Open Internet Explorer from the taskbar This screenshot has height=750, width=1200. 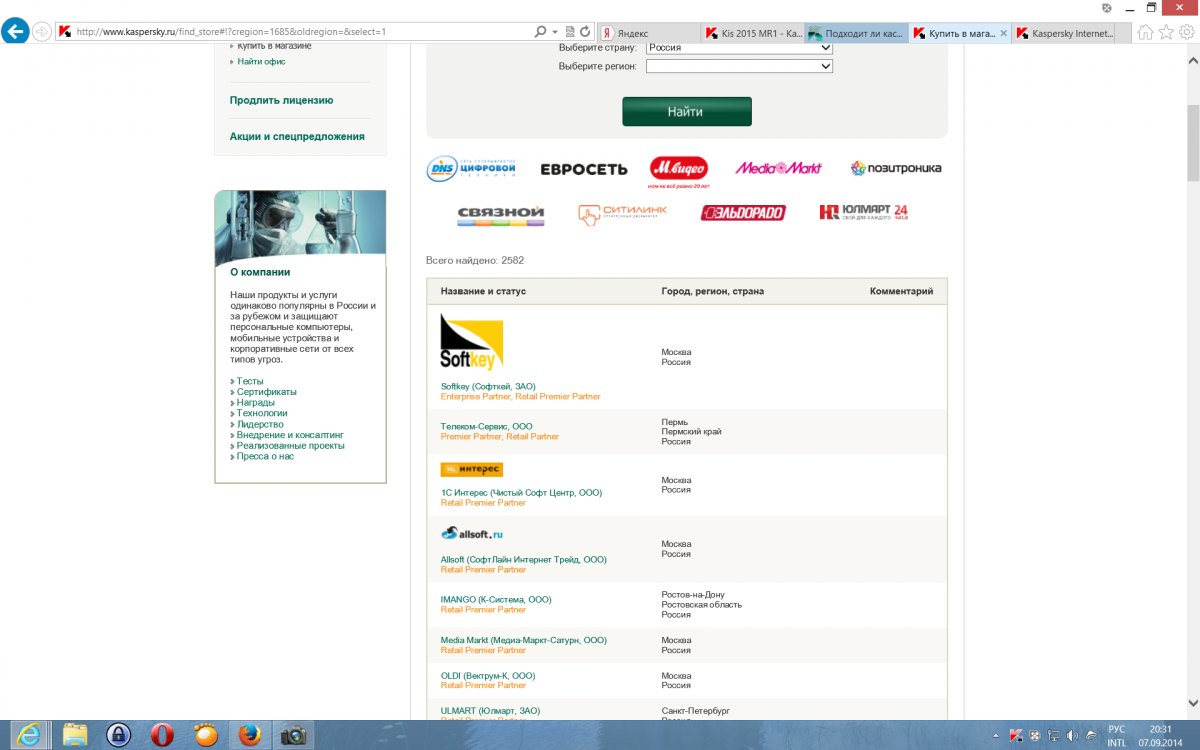[29, 735]
